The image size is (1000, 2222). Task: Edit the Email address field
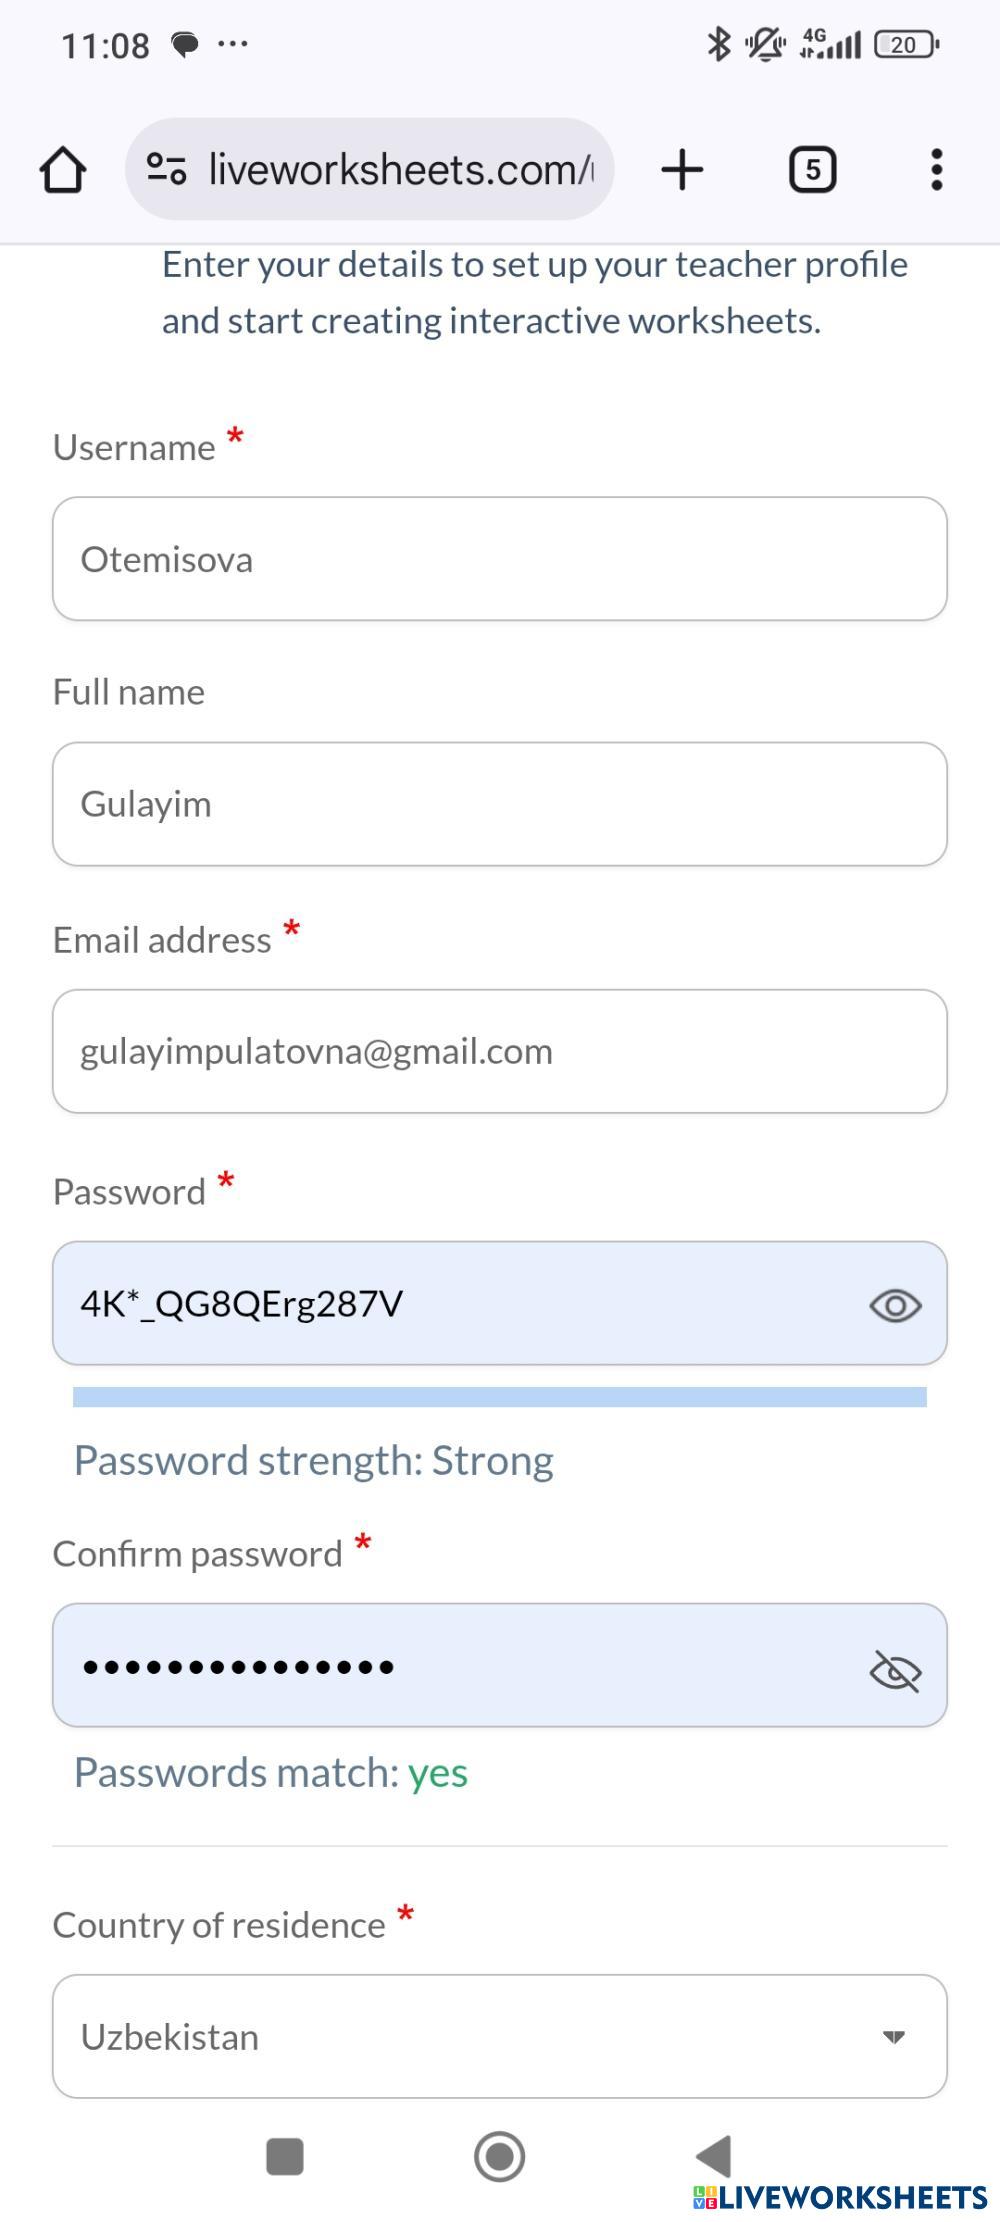[500, 1051]
